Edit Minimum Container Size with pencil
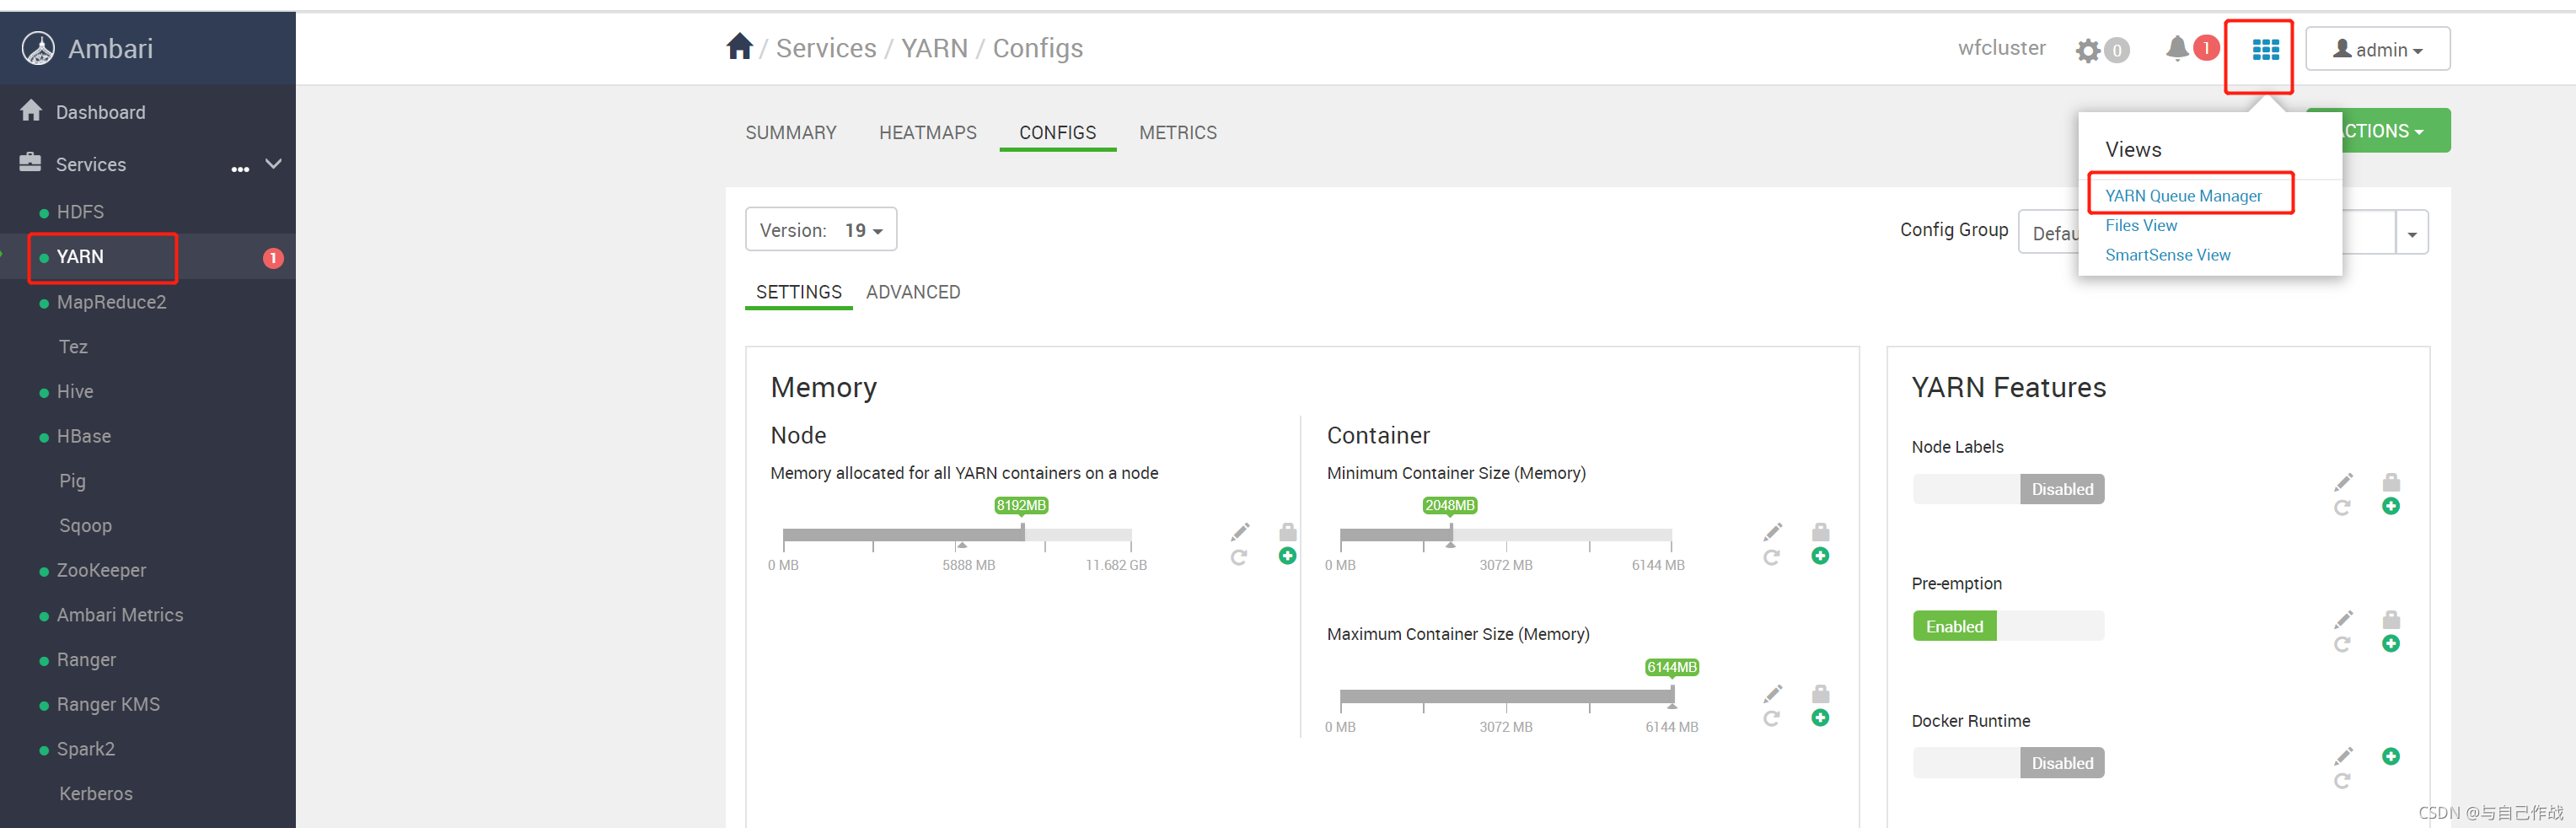This screenshot has height=828, width=2576. coord(1772,531)
